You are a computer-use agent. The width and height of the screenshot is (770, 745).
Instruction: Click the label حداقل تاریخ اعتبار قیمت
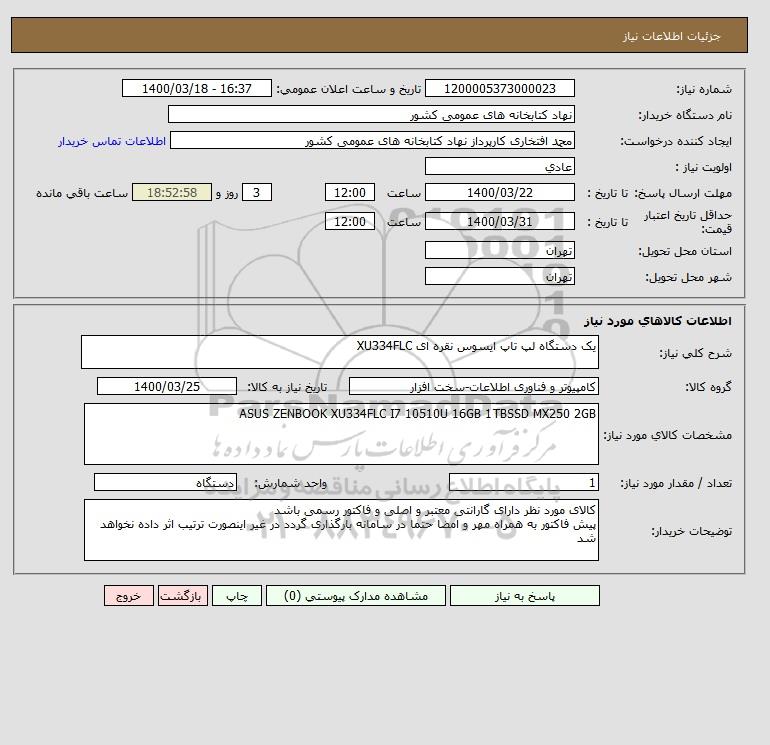tap(688, 222)
